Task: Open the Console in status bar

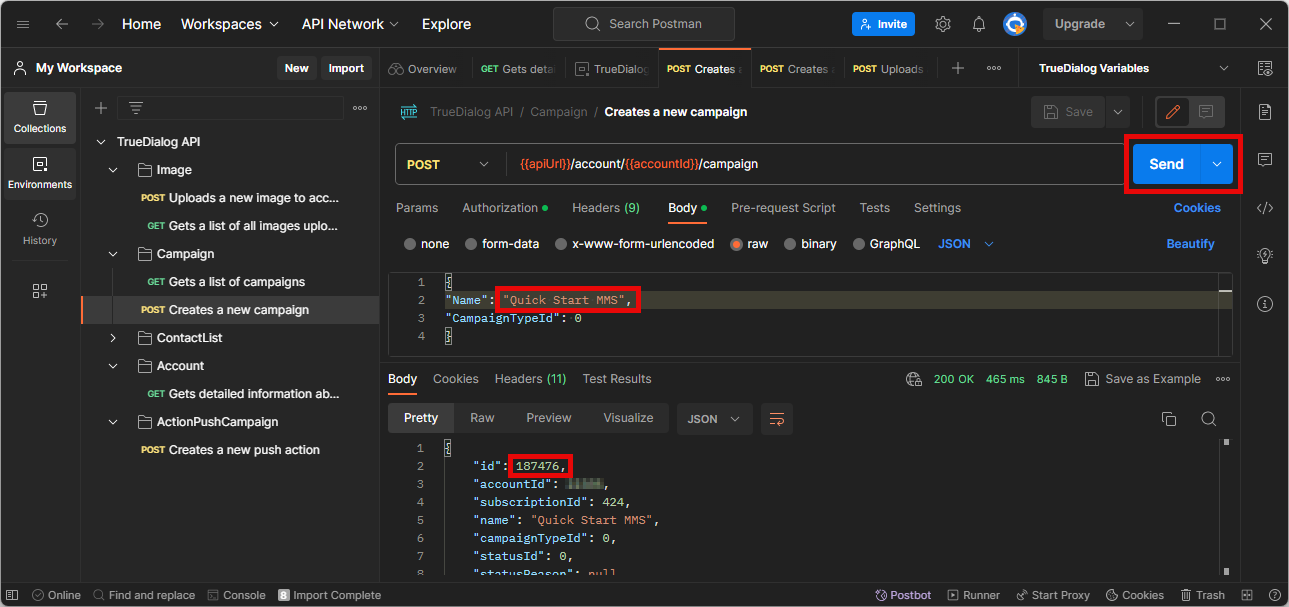Action: pyautogui.click(x=236, y=595)
